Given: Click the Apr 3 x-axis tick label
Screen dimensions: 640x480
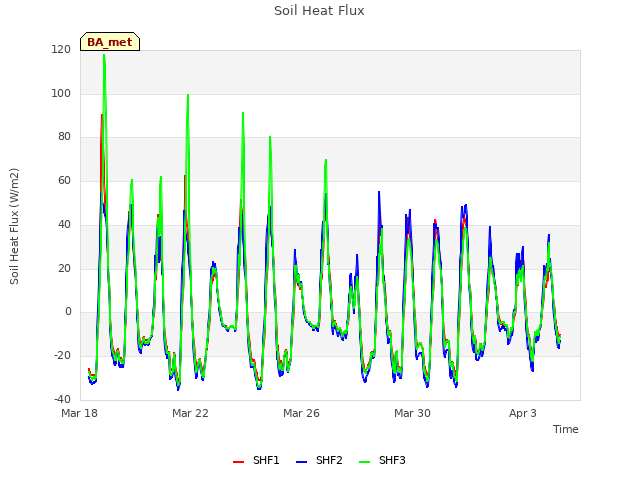Looking at the screenshot, I should click(x=522, y=413).
